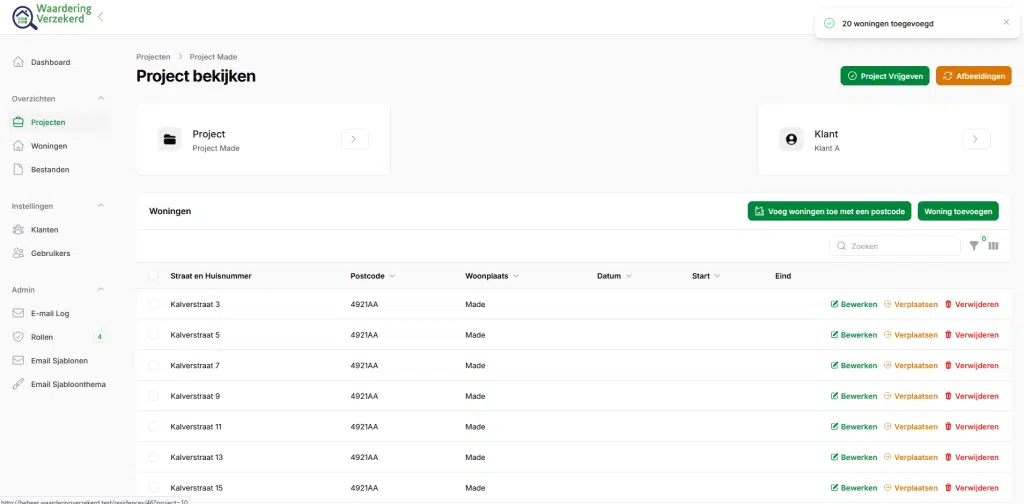Select the Kalverstraat 5 row checkbox
The height and width of the screenshot is (504, 1024).
point(153,335)
